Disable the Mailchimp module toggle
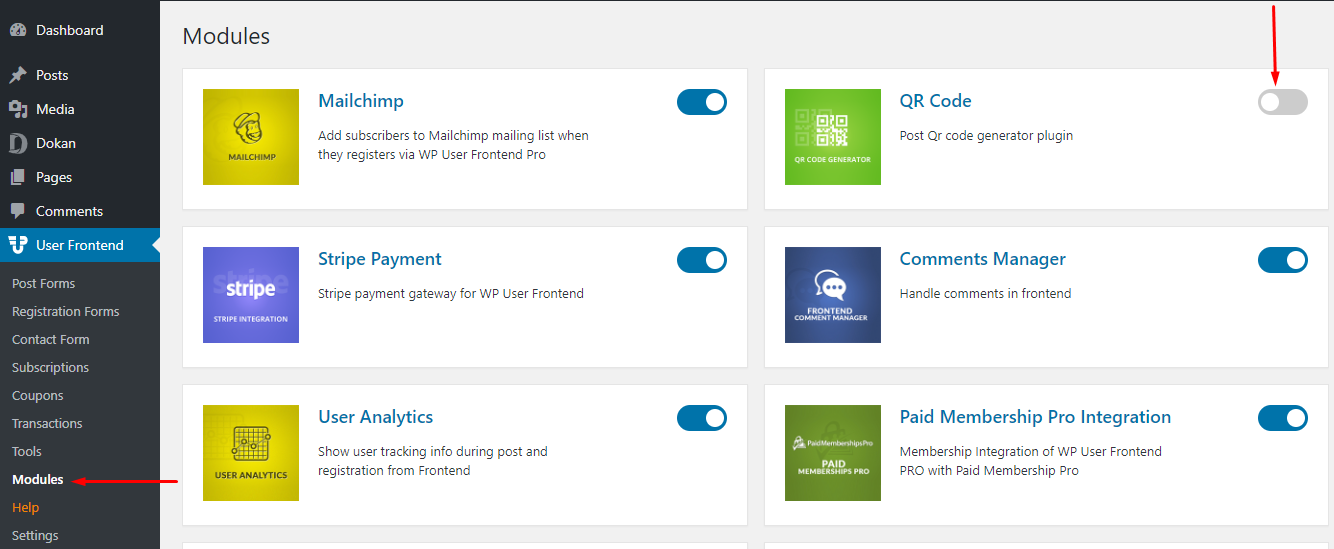The height and width of the screenshot is (549, 1334). click(x=702, y=102)
